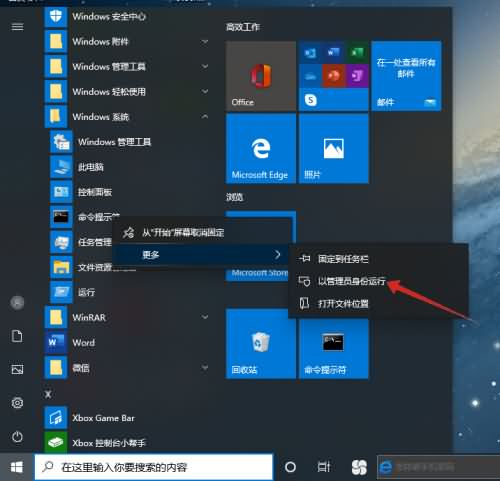Screen dimensions: 500x481
Task: Click the fan-shaped app icon on taskbar
Action: pyautogui.click(x=359, y=467)
